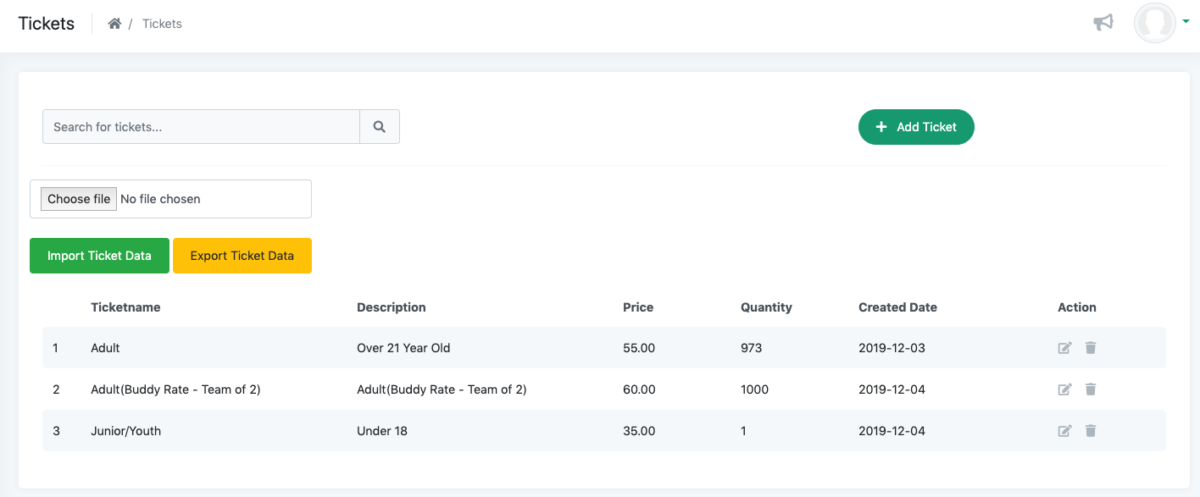Open the announcements megaphone icon
The image size is (1200, 497).
[x=1103, y=22]
